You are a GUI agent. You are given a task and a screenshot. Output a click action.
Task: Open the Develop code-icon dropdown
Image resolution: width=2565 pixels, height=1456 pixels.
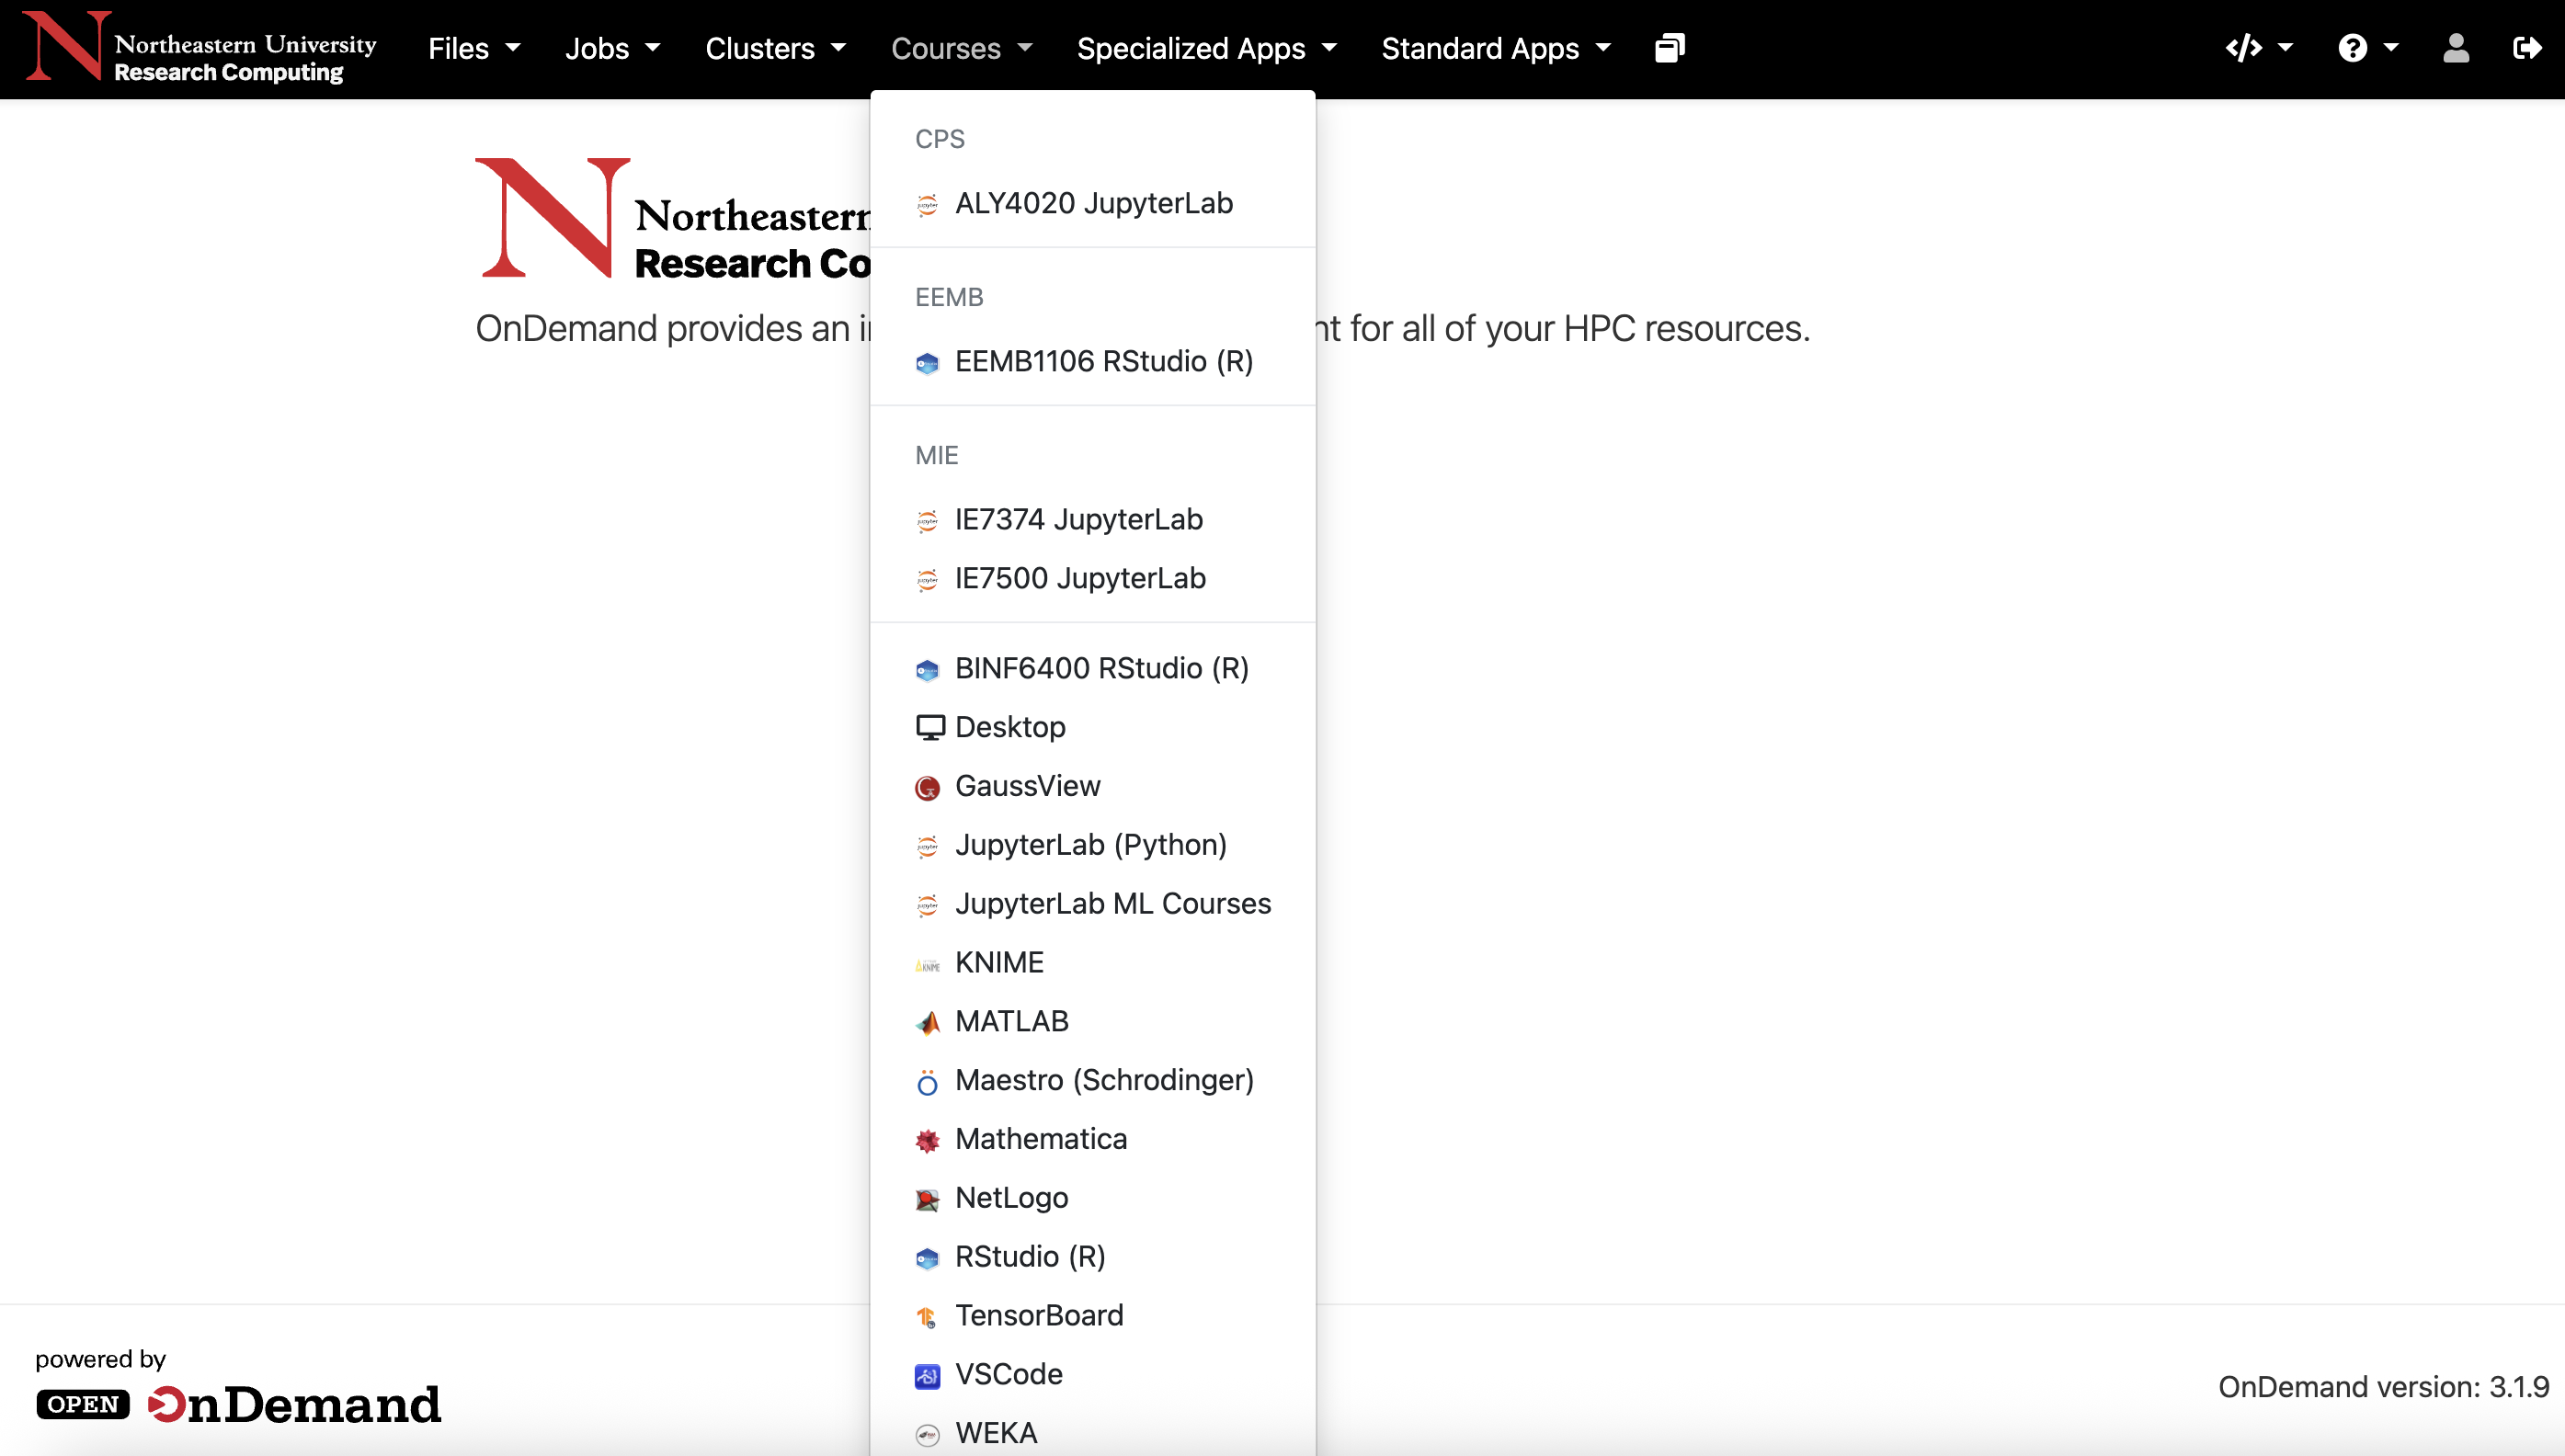click(x=2258, y=48)
